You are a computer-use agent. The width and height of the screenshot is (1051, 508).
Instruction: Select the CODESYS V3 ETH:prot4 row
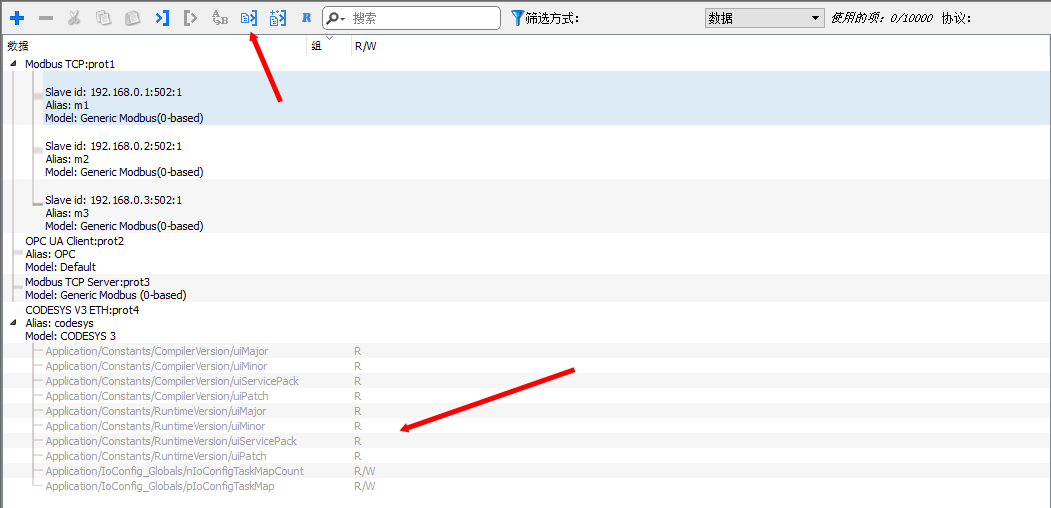pyautogui.click(x=82, y=323)
